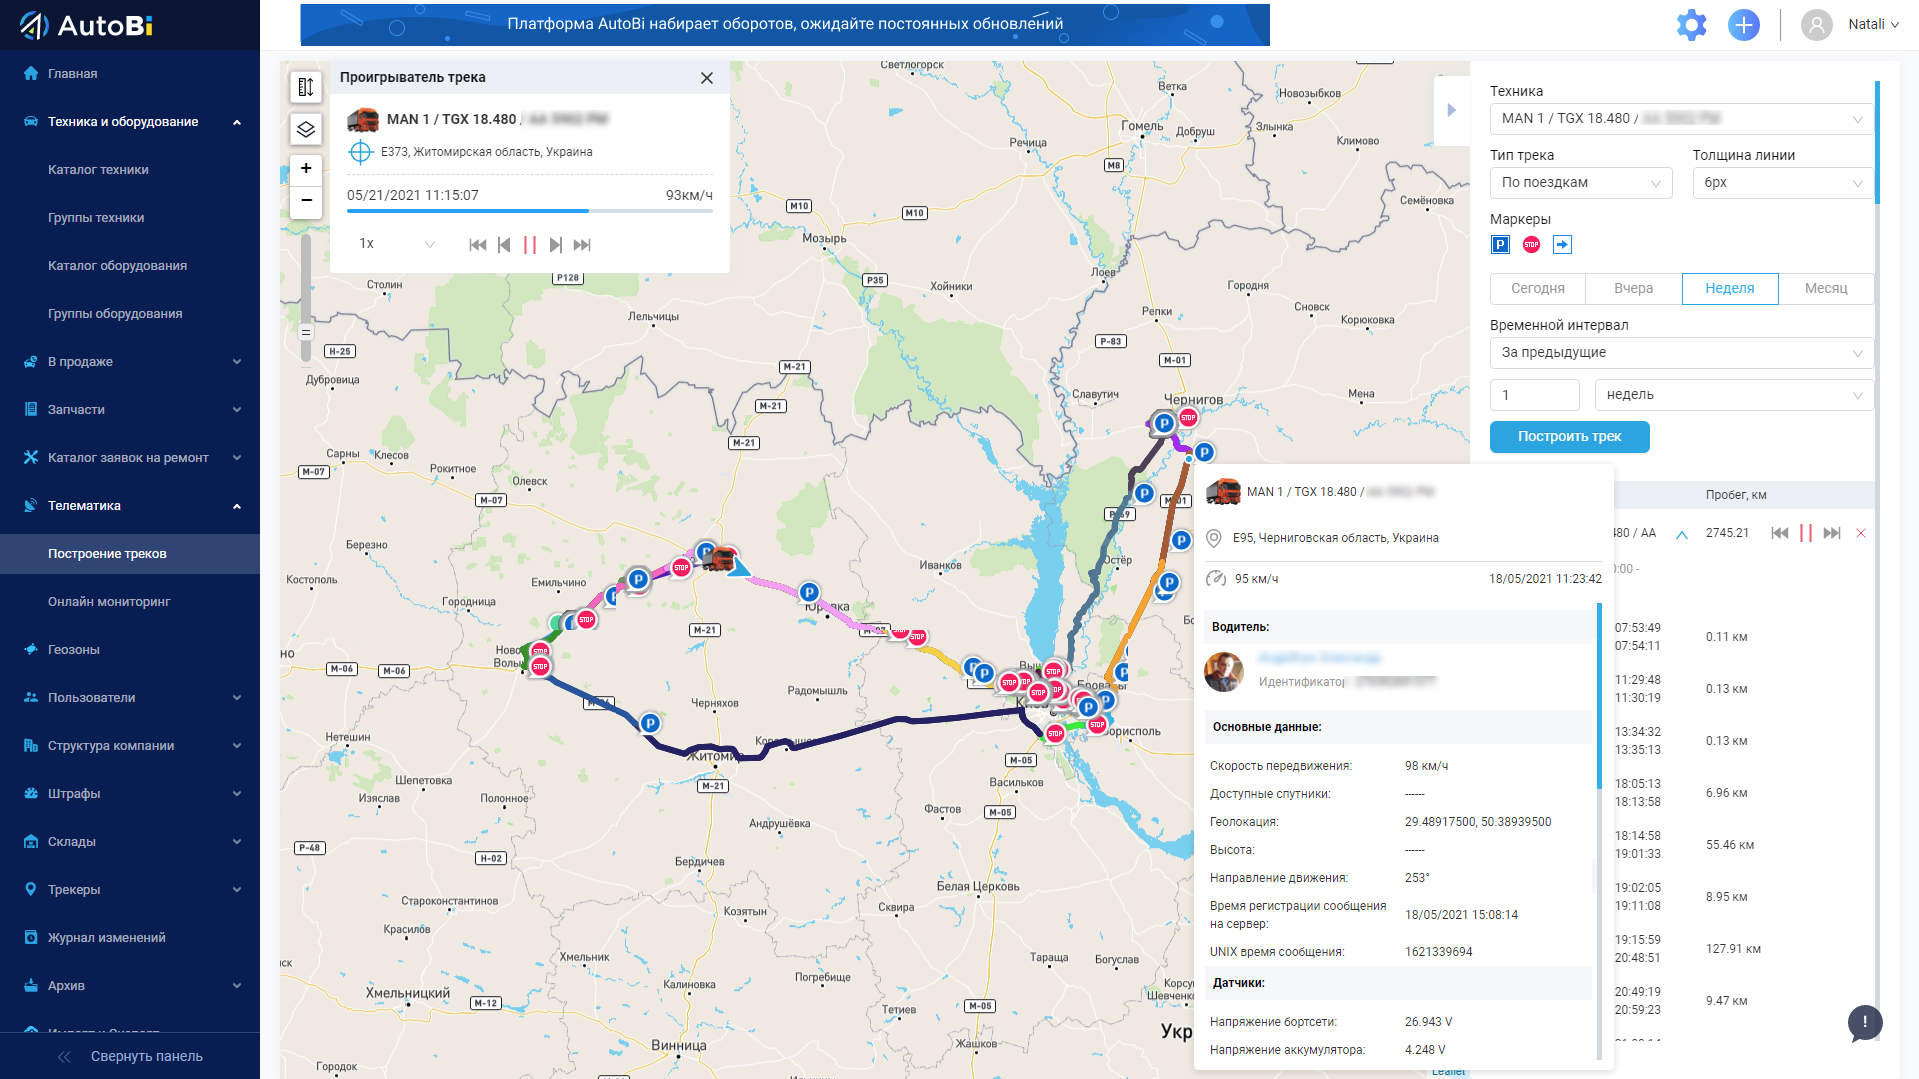Viewport: 1919px width, 1079px height.
Task: Jump to track end in player
Action: point(582,245)
